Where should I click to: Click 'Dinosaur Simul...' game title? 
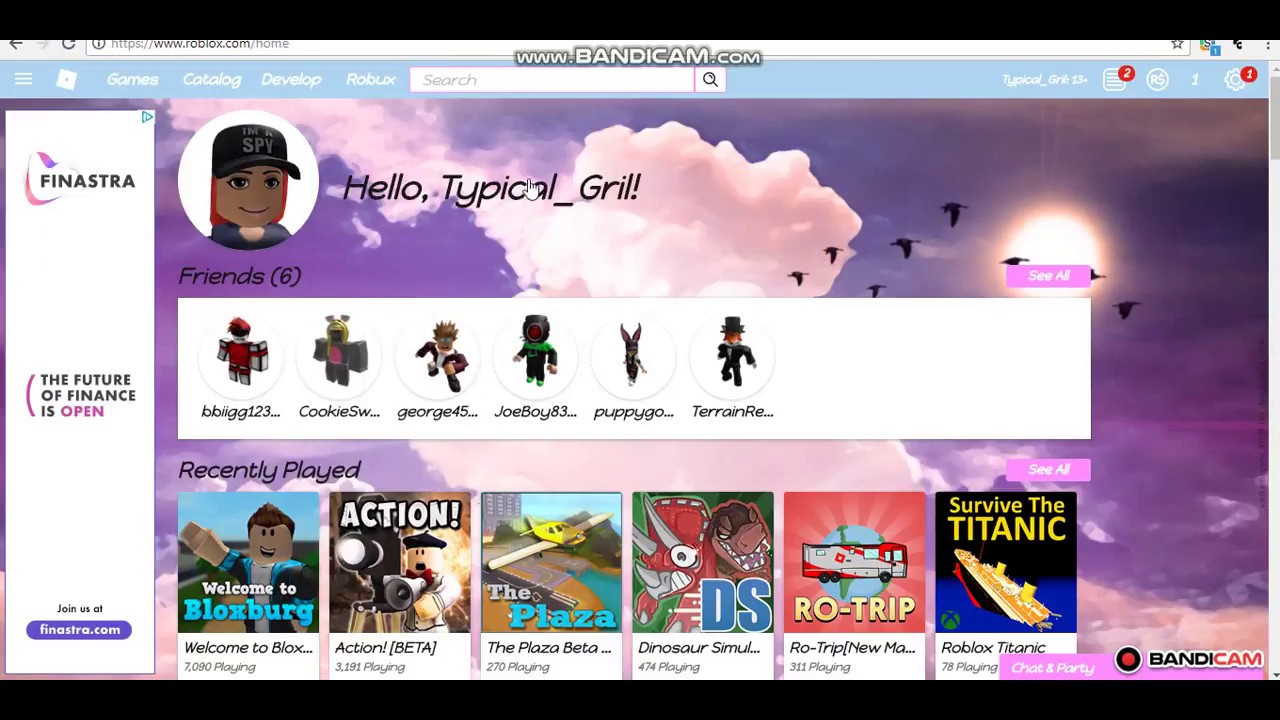[x=699, y=648]
